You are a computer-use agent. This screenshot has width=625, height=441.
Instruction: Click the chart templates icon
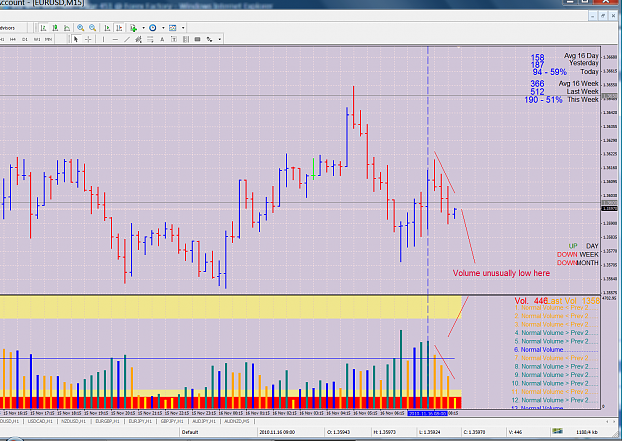click(x=173, y=28)
